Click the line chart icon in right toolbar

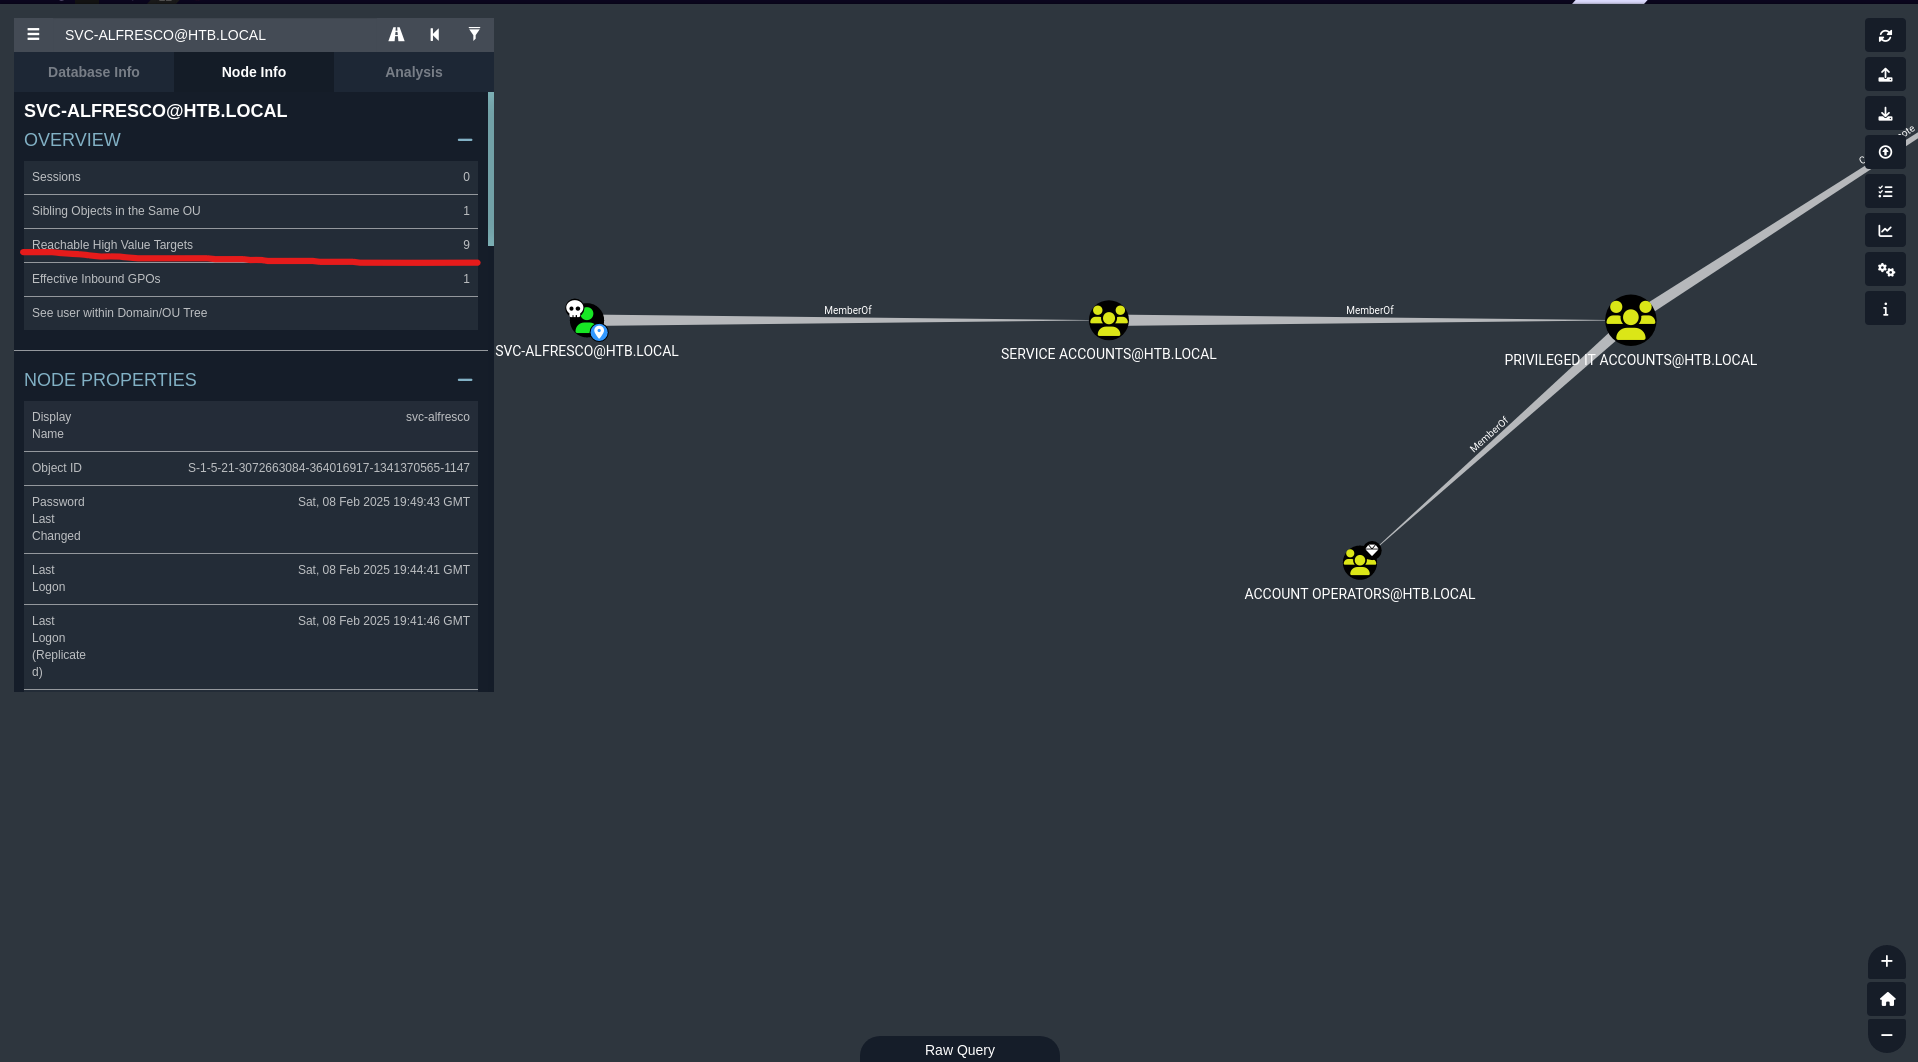pos(1884,231)
